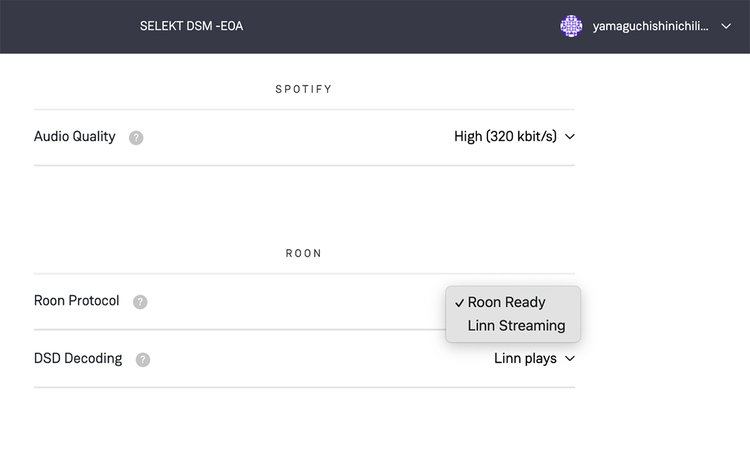Click the DSD Decoding setting label
The width and height of the screenshot is (750, 462).
[x=78, y=358]
